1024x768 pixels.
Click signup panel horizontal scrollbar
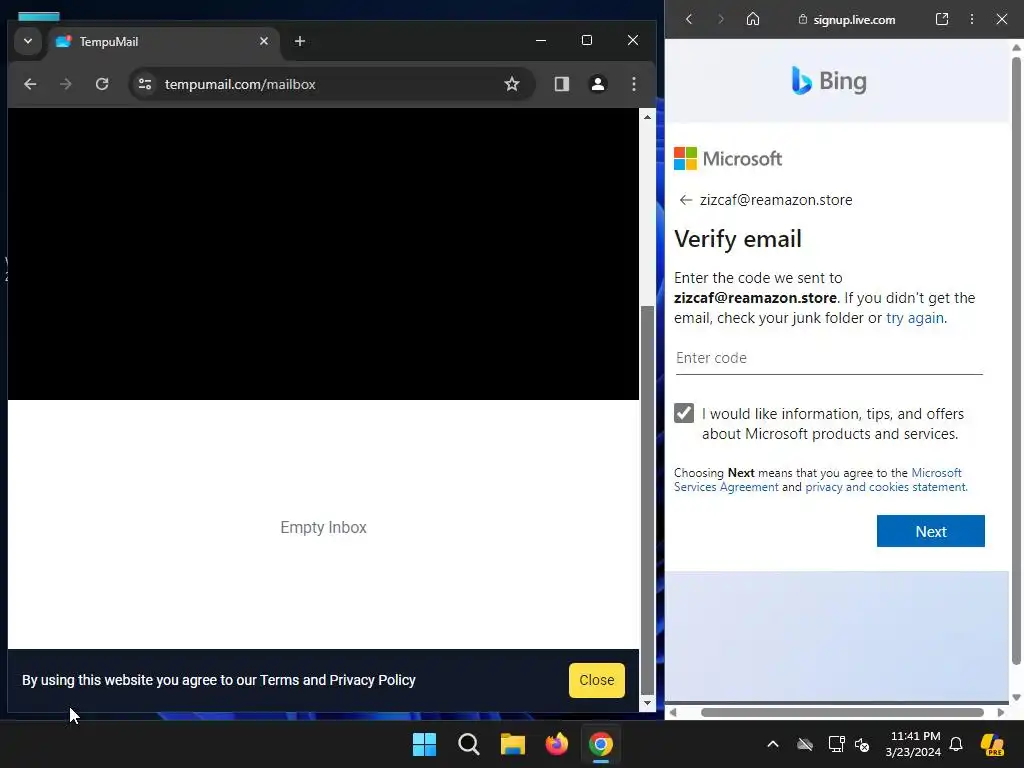tap(842, 712)
